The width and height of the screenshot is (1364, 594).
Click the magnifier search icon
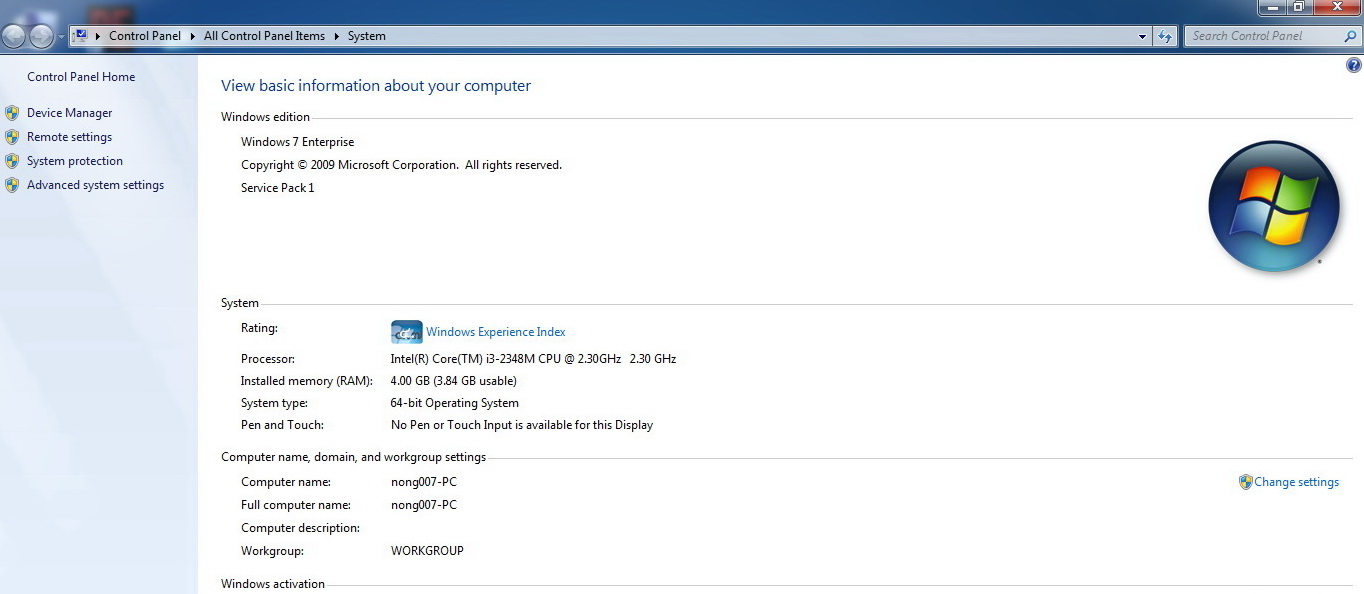[x=1350, y=36]
